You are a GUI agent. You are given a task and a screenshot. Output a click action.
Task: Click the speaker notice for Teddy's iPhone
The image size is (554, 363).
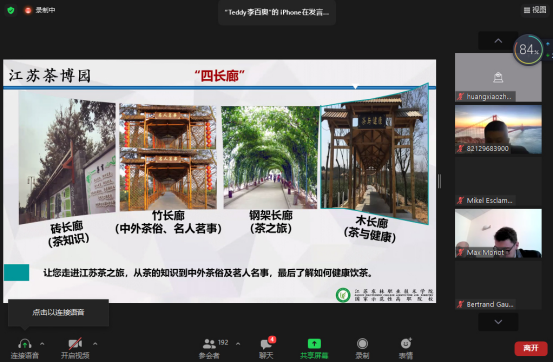(x=277, y=12)
